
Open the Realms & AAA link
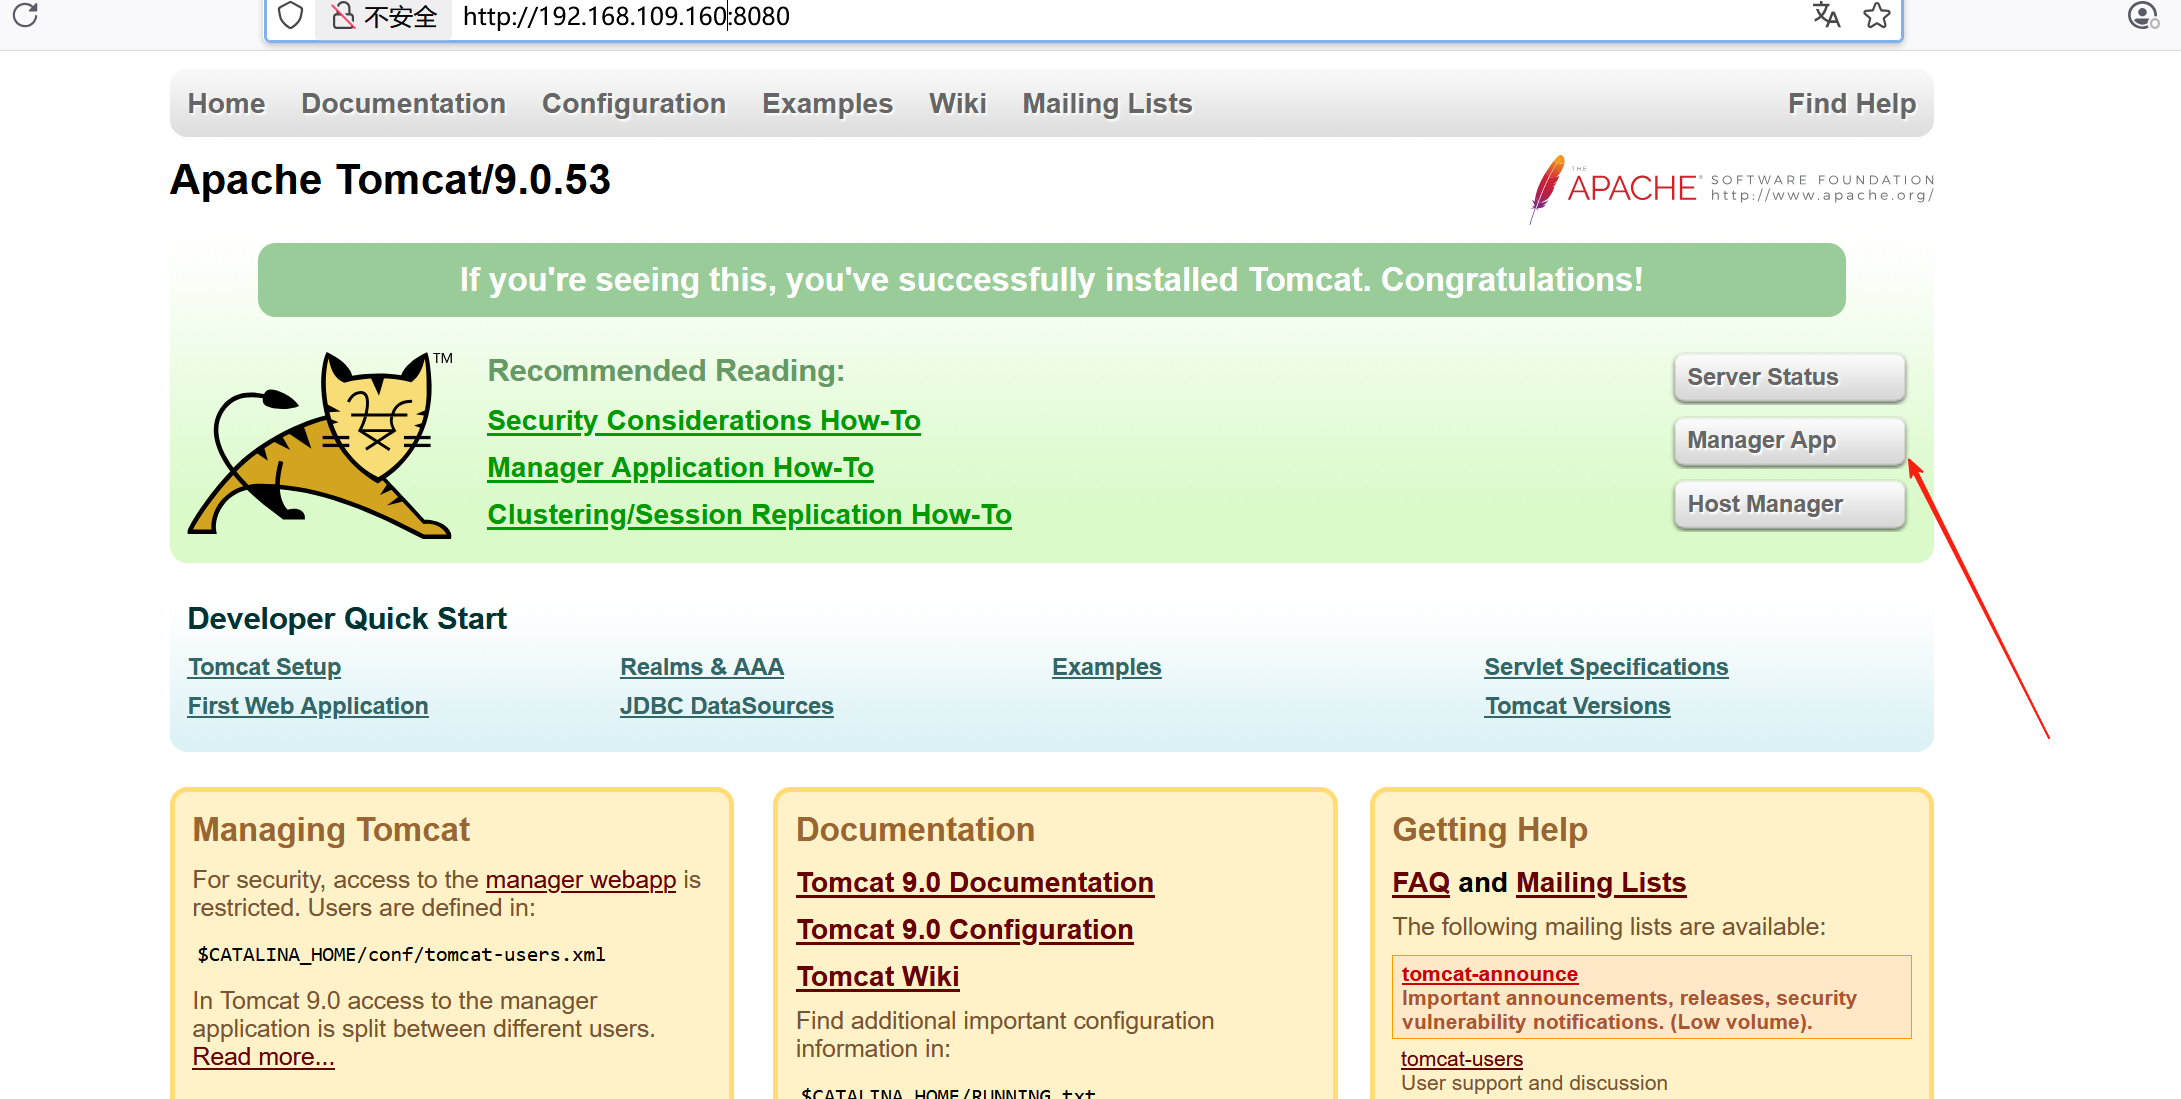702,667
